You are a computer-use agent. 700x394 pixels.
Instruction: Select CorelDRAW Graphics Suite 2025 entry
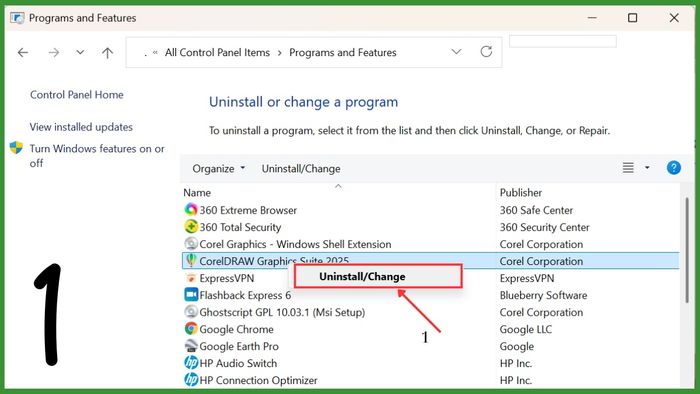(274, 261)
